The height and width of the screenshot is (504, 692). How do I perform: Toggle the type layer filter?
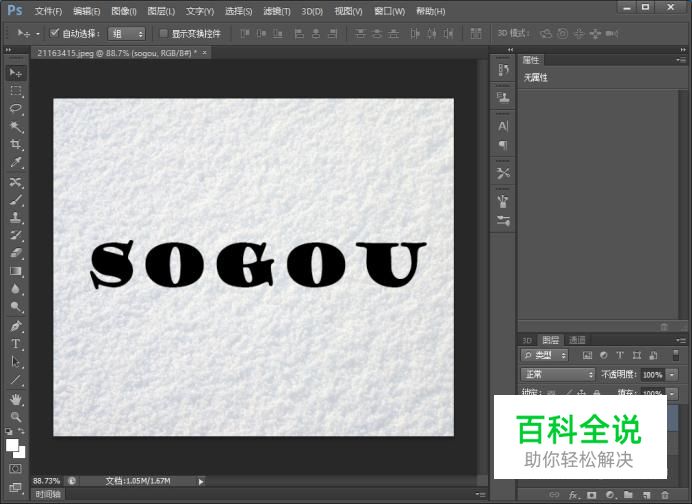(x=620, y=355)
